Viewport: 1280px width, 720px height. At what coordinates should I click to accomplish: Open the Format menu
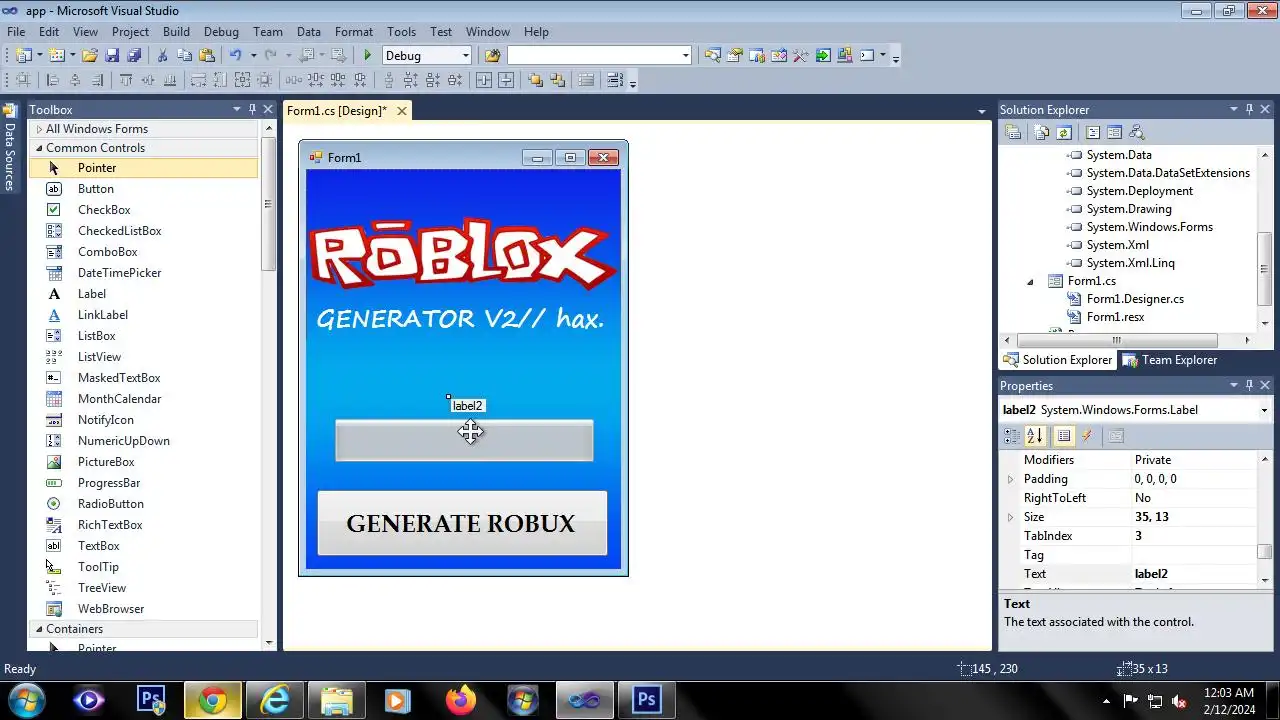click(x=354, y=32)
